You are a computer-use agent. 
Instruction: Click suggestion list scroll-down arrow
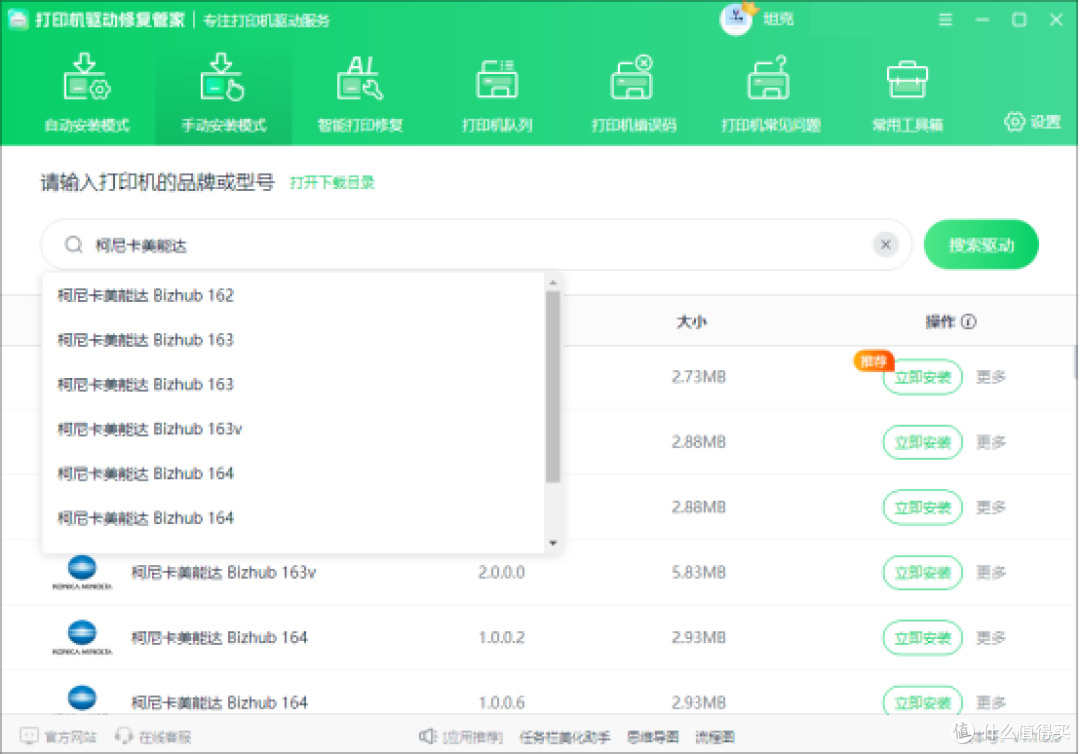tap(552, 543)
